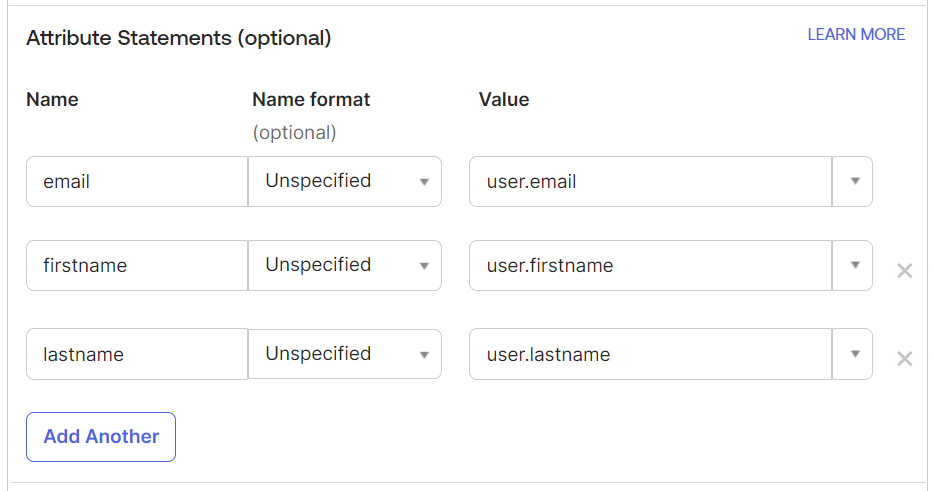934x491 pixels.
Task: Click the lastname name input field
Action: [x=137, y=354]
